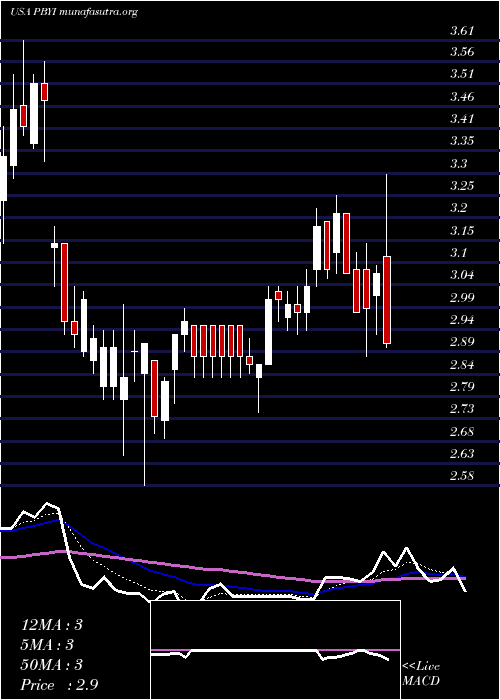The image size is (500, 700).
Task: Click the 3.2 price level label
Action: pos(458,208)
